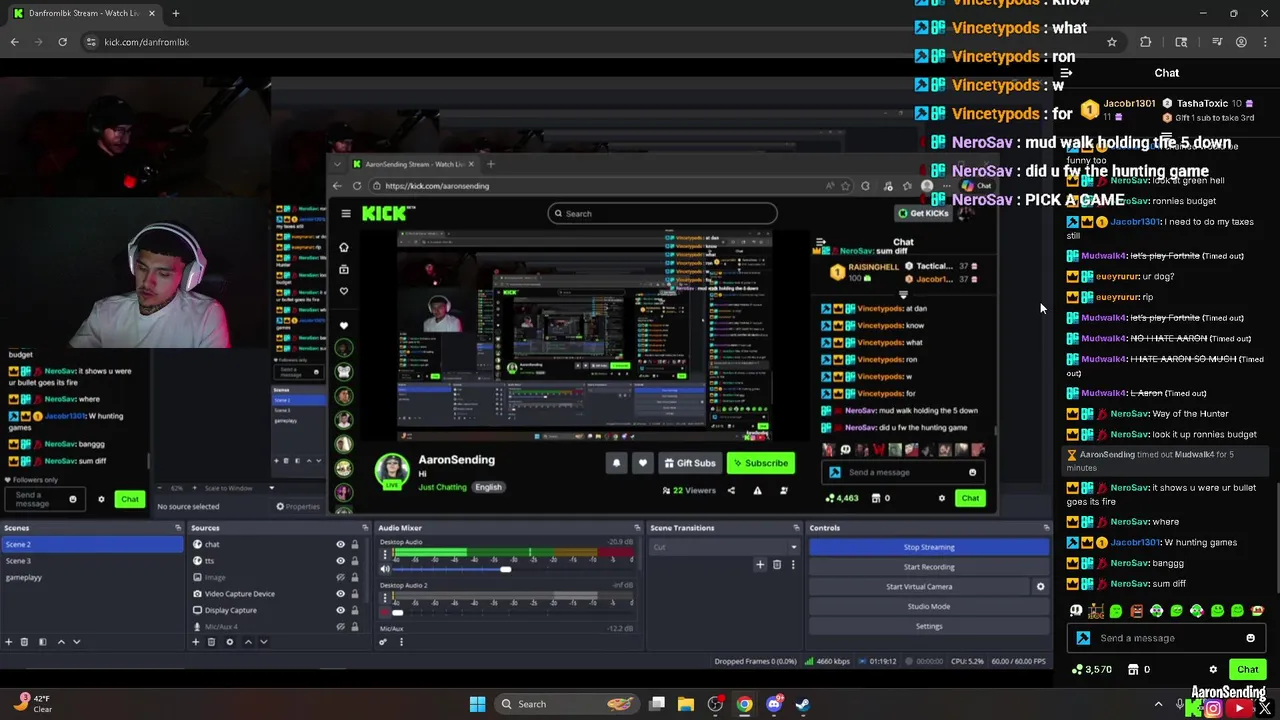Open Kick sidebar hamburger menu in AaronSending window

tap(346, 213)
